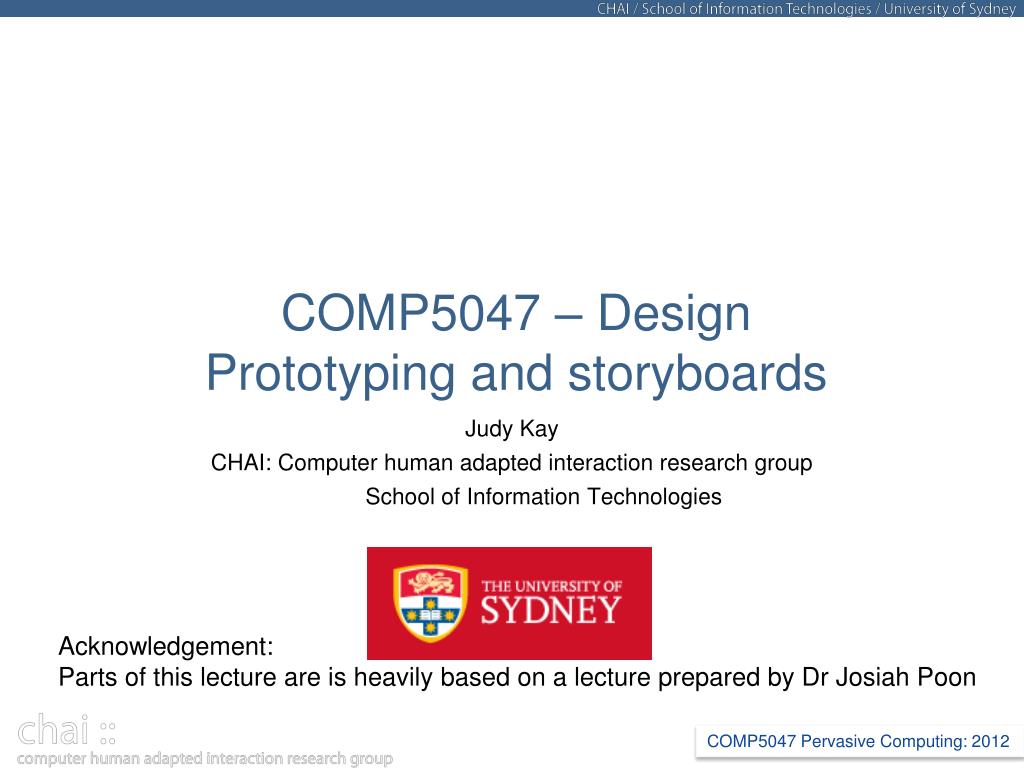Click "School of Information Technologies" subtitle text

(543, 497)
